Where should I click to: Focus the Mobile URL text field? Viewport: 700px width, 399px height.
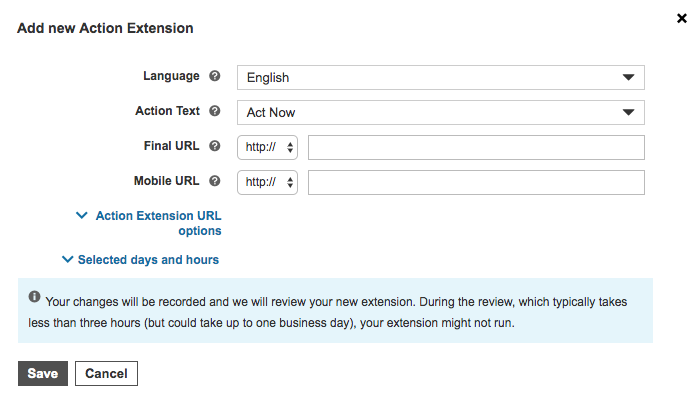[x=476, y=182]
